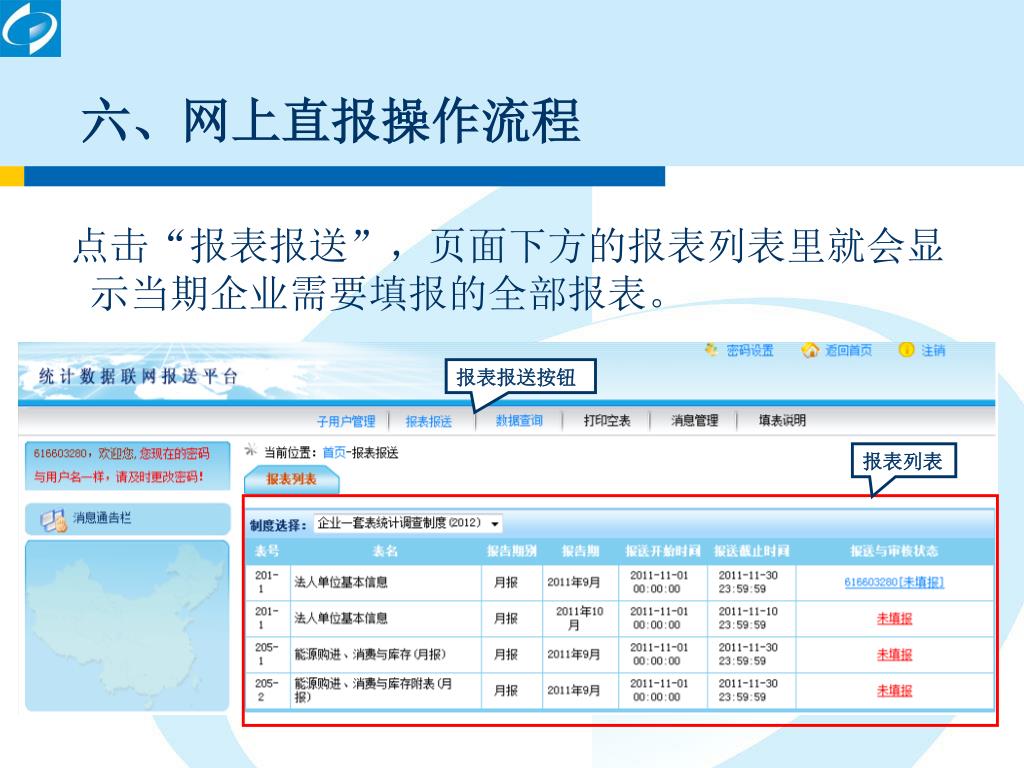Click 报送与审核状态 column header

tap(894, 551)
